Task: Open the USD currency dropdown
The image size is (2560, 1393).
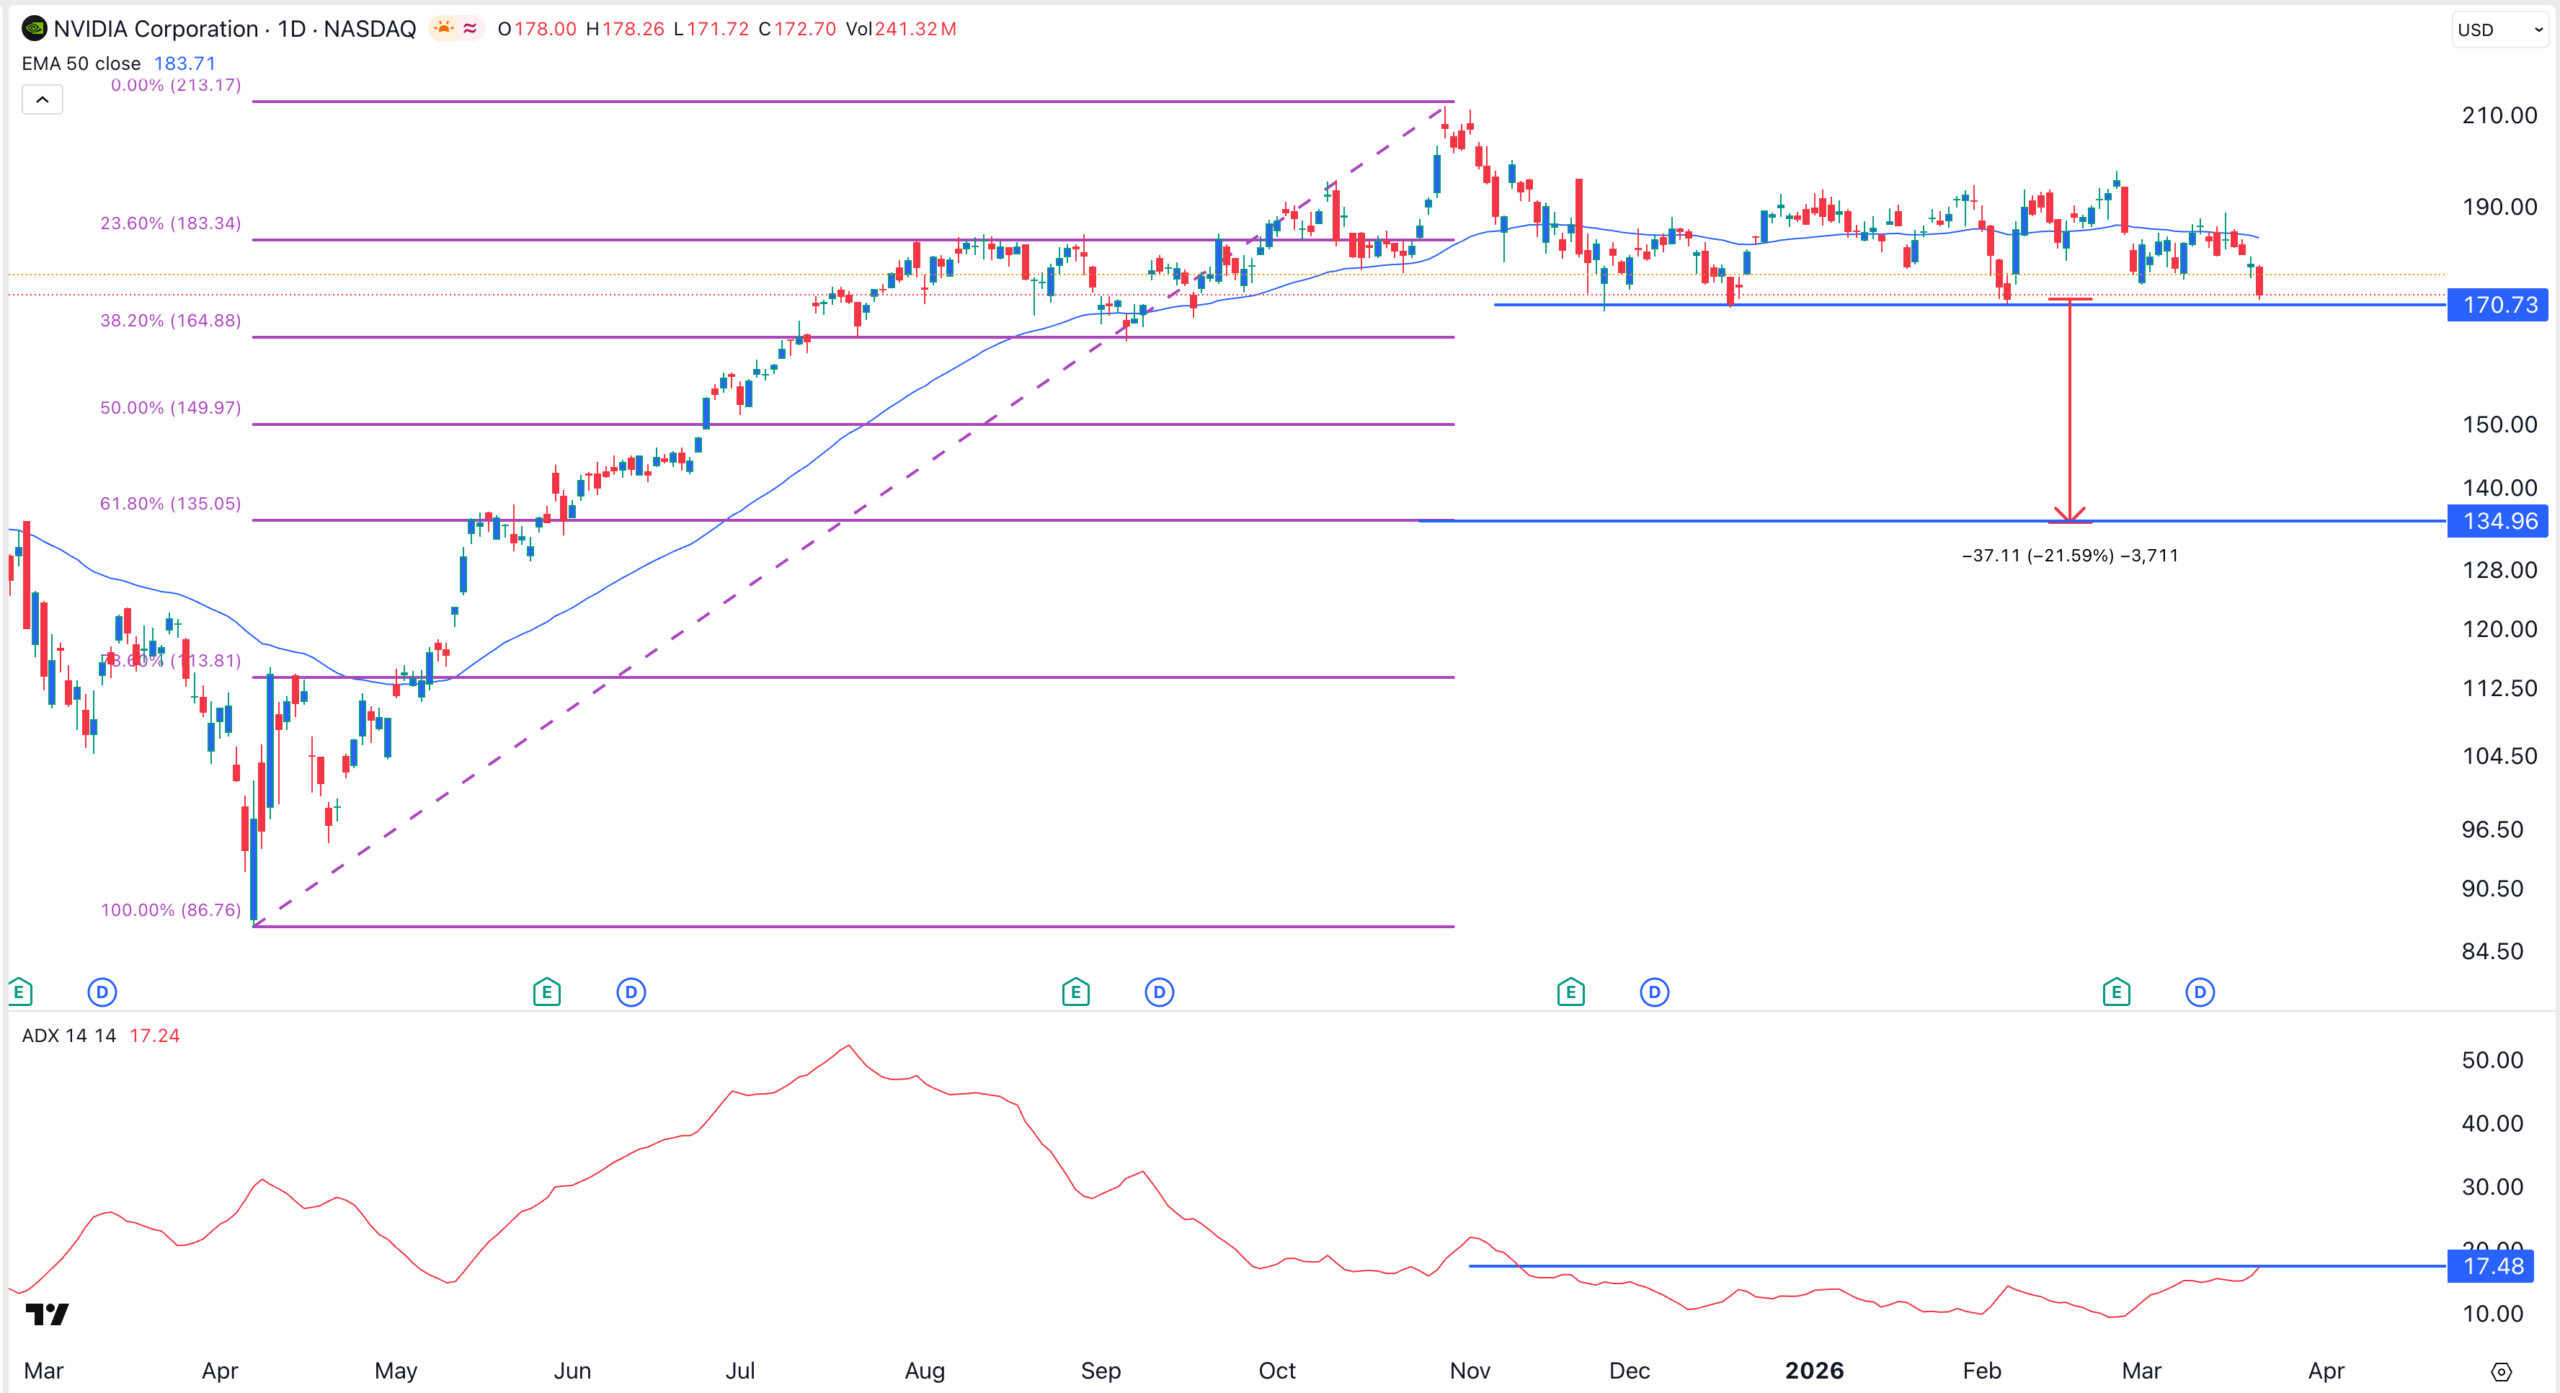Action: (x=2499, y=30)
